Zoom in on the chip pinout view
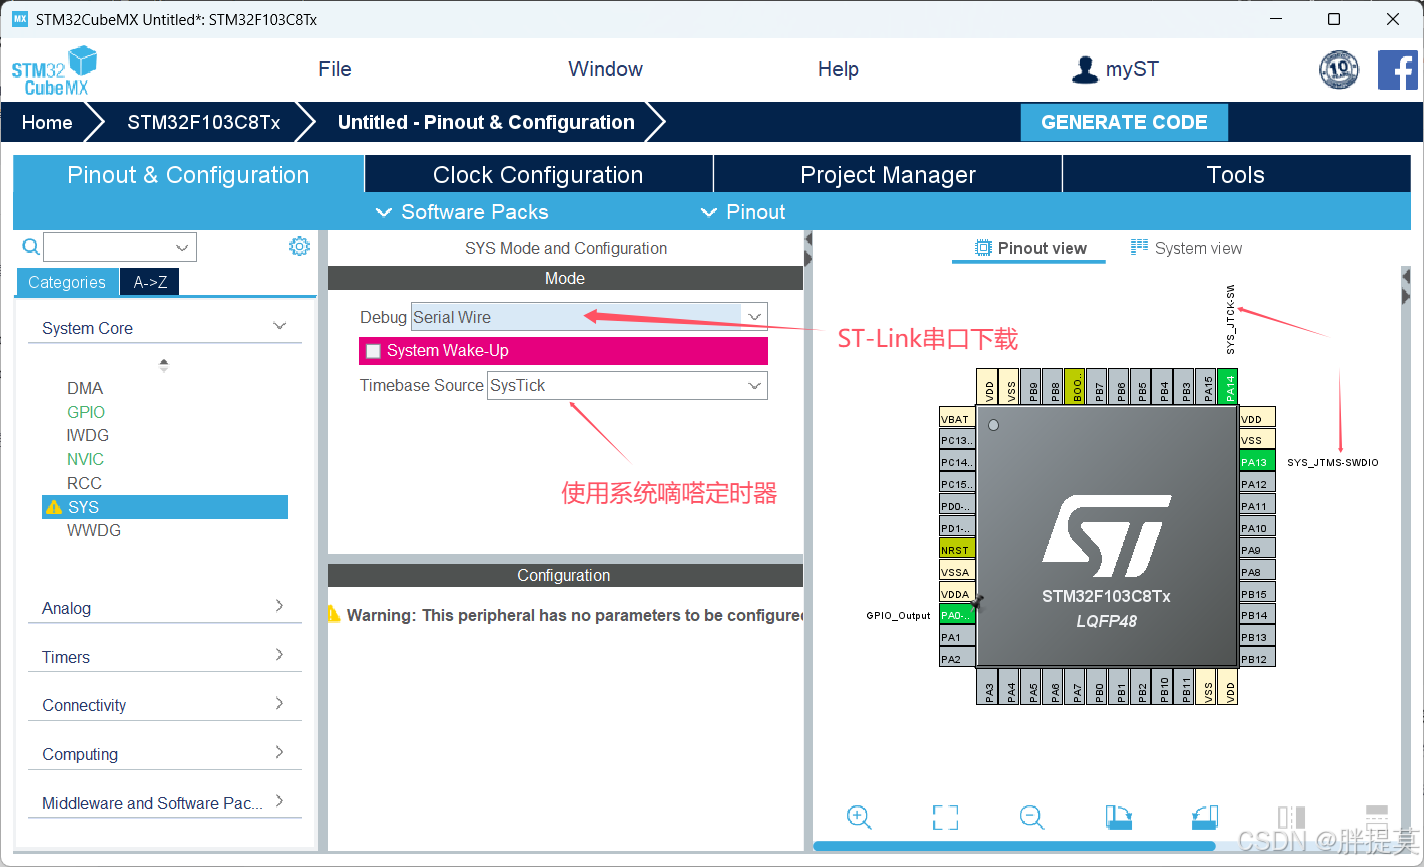Image resolution: width=1424 pixels, height=867 pixels. pos(859,817)
